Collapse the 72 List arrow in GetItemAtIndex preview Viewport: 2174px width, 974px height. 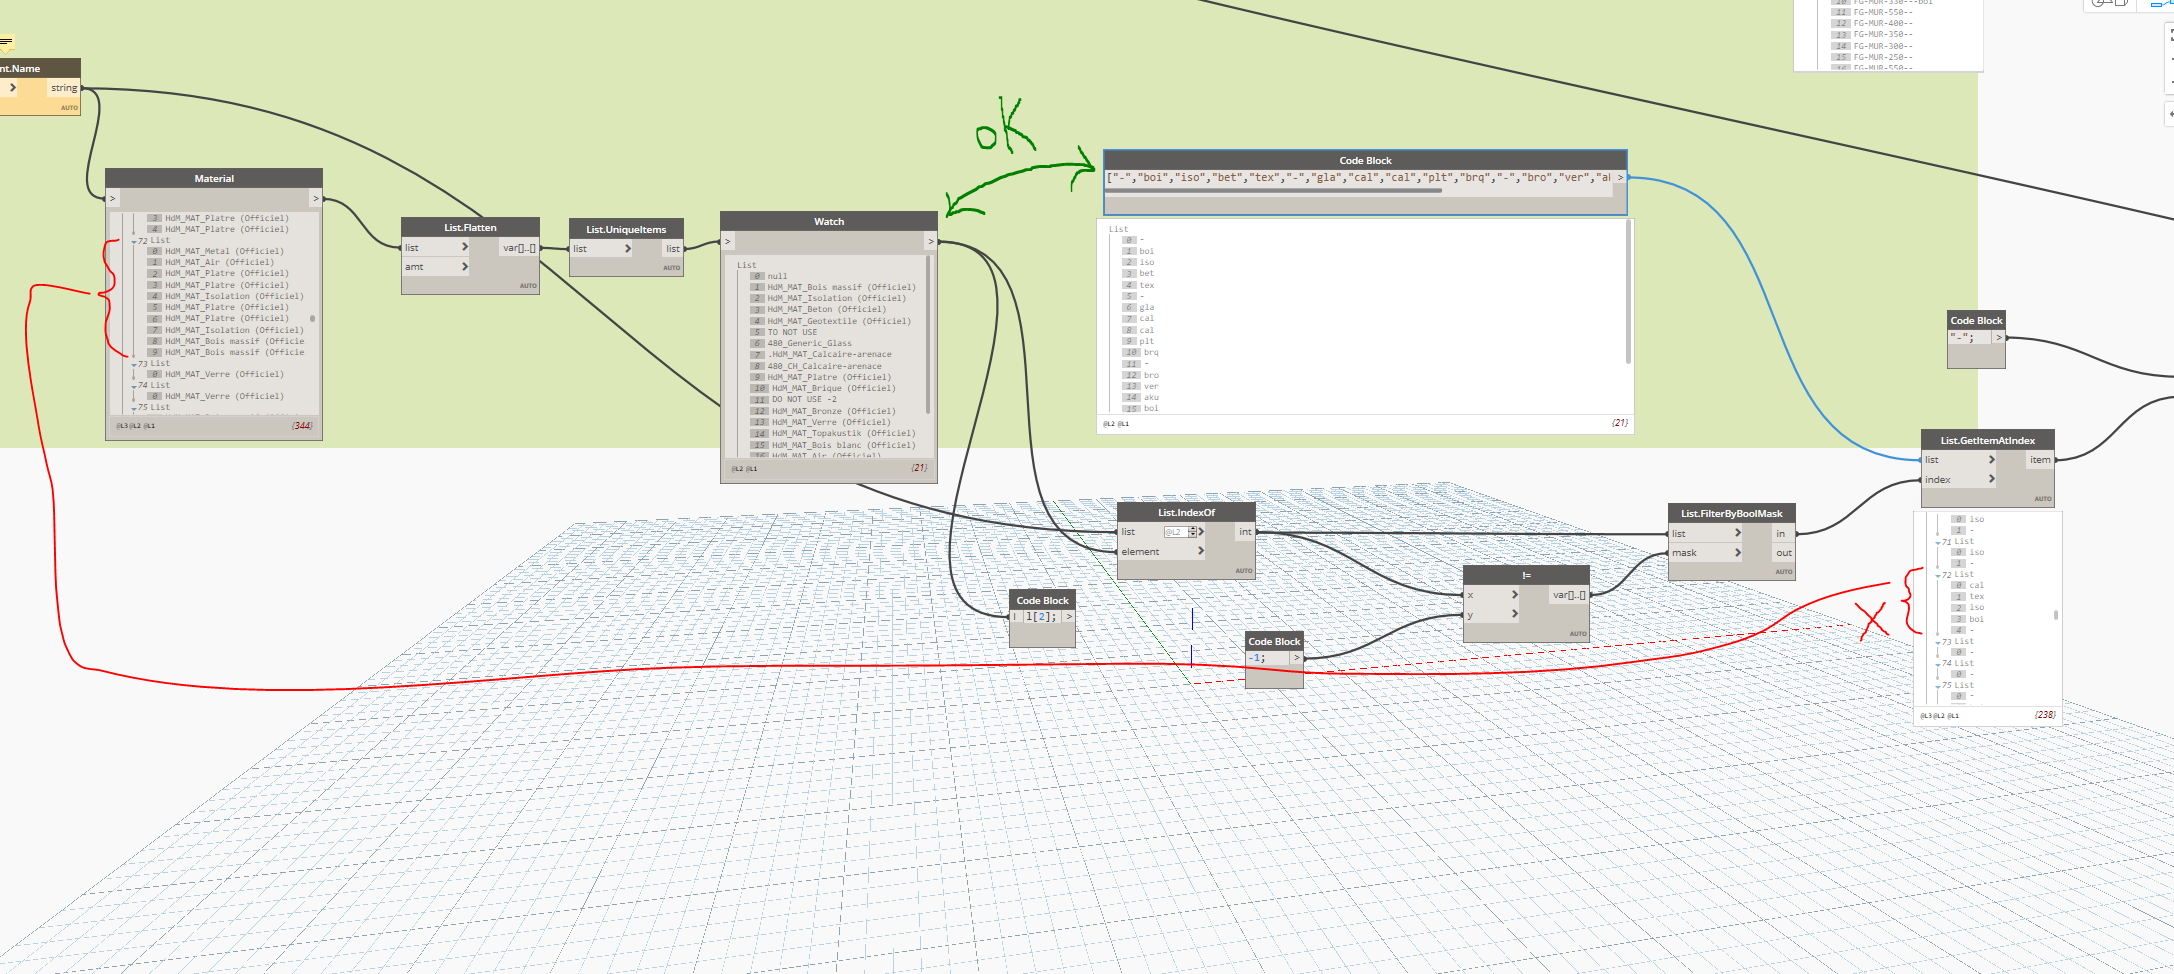1938,575
